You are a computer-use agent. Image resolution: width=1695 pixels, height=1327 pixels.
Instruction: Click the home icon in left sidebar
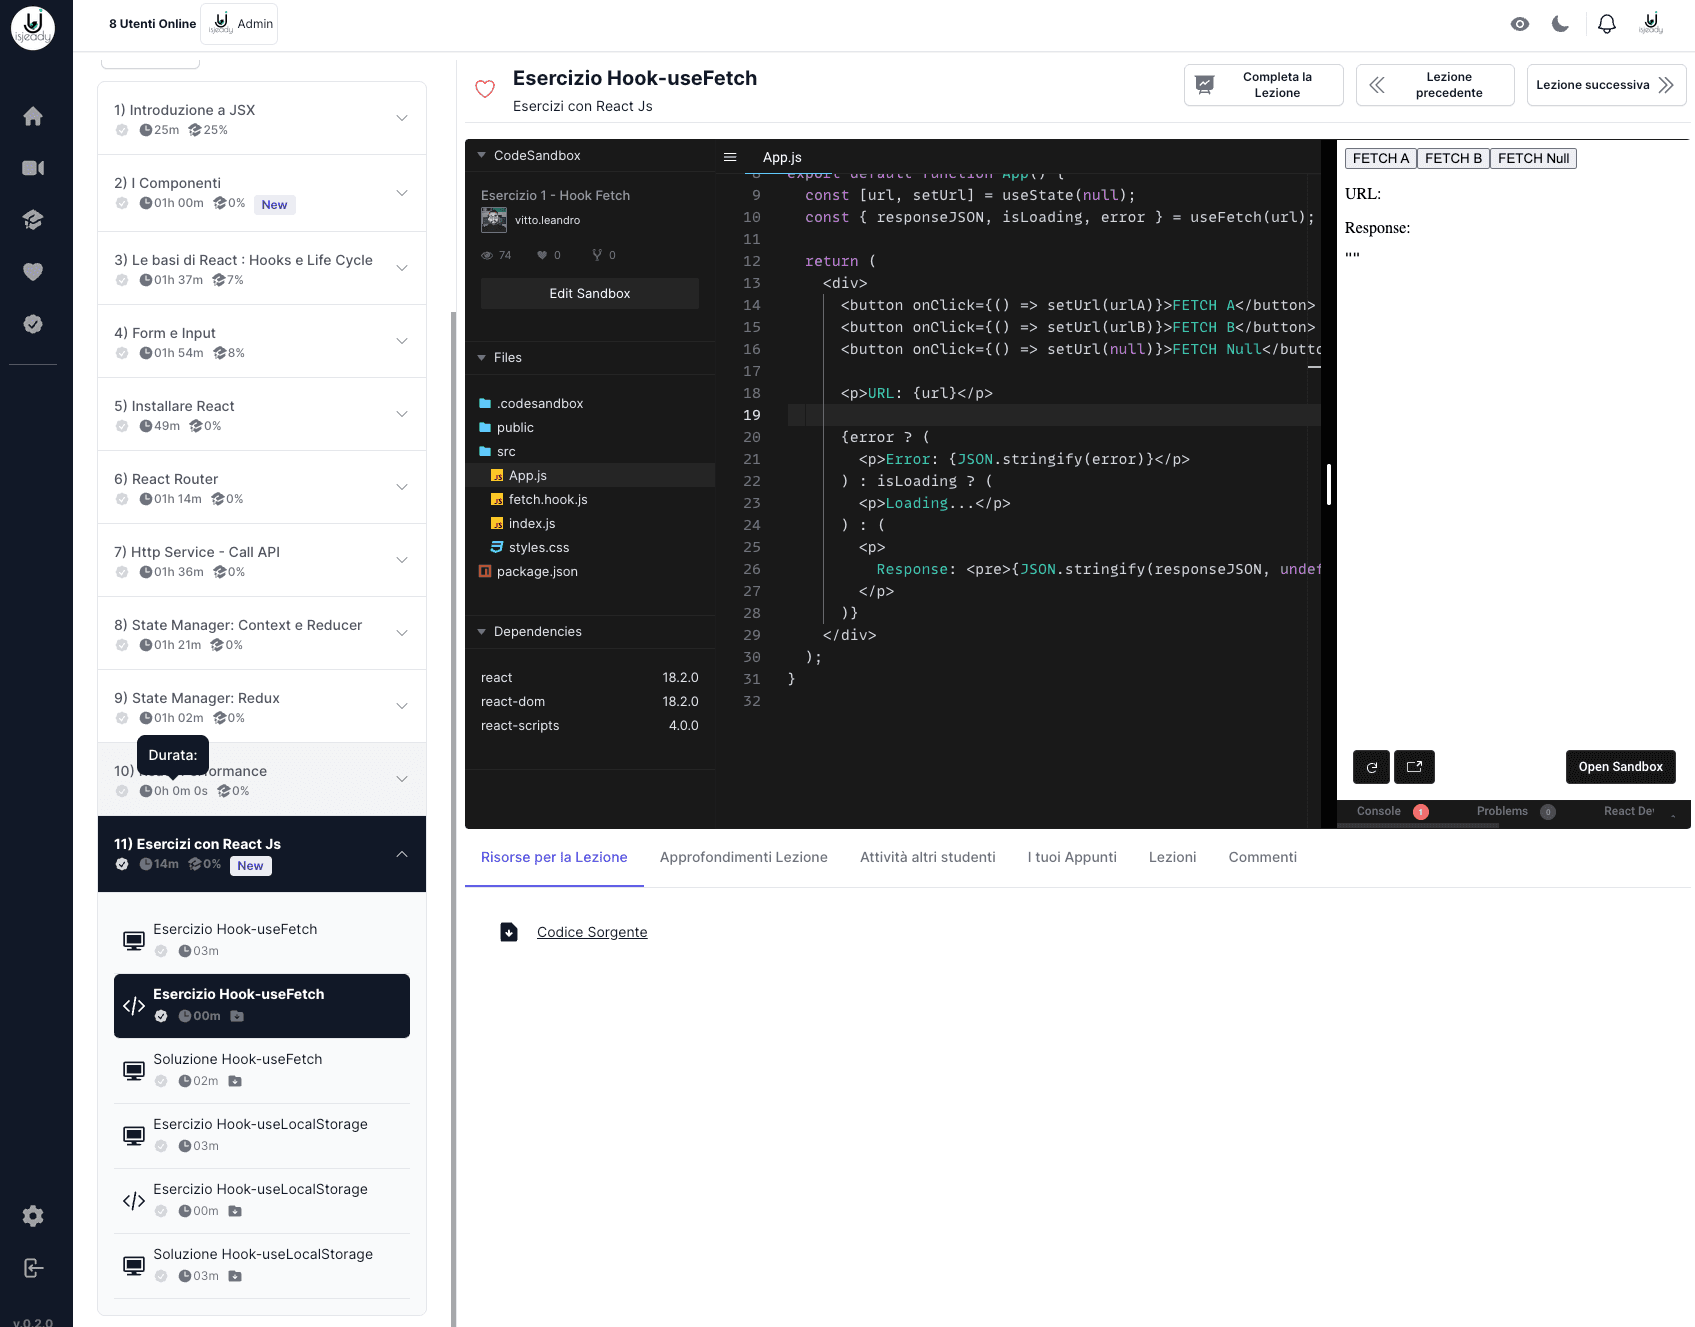point(33,116)
